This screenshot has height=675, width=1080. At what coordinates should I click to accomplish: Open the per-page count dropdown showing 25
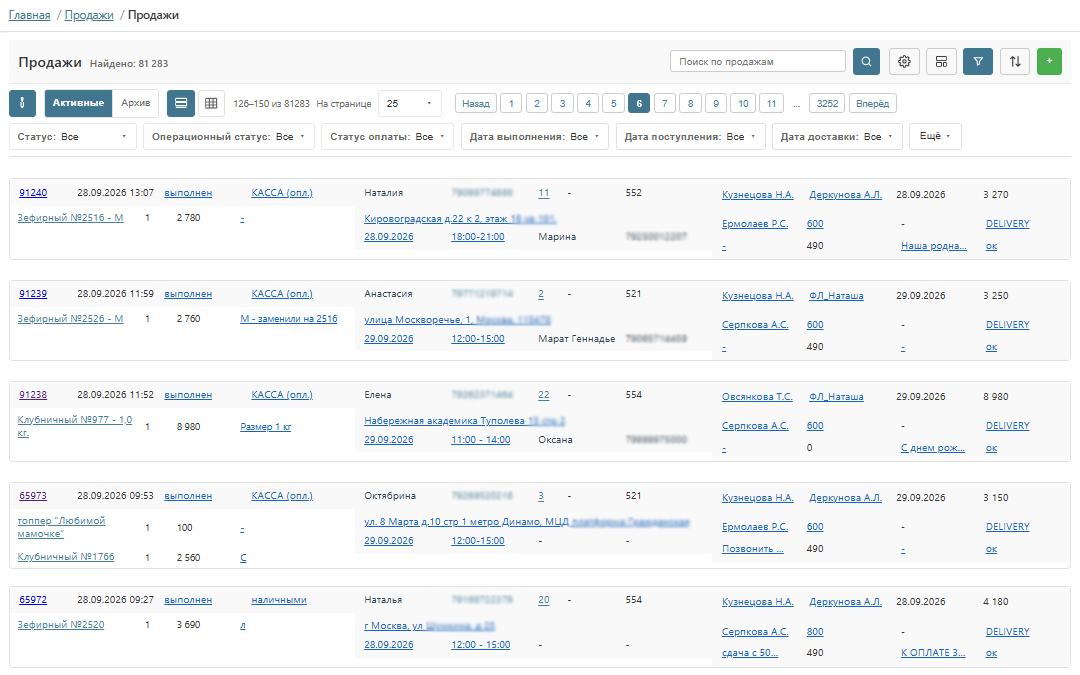(409, 103)
